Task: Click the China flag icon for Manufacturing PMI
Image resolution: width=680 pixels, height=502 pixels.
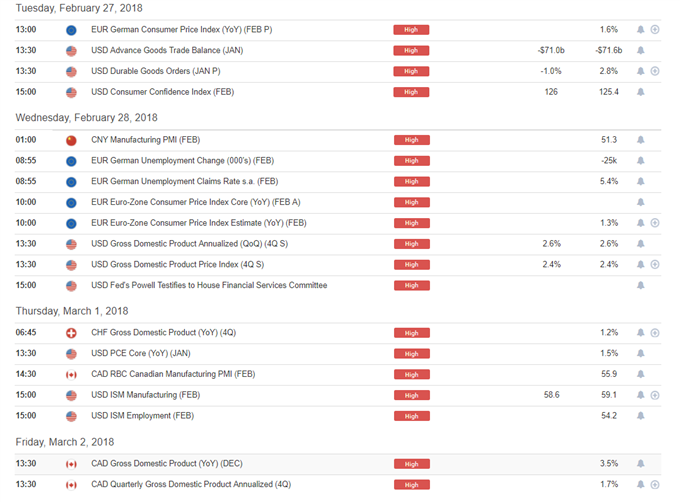Action: 71,140
